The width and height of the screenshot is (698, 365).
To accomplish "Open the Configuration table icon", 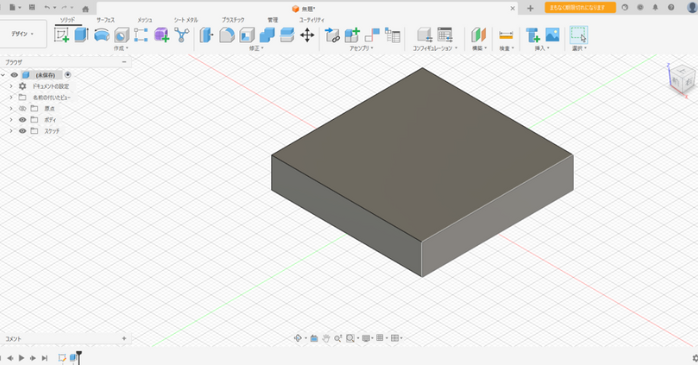I will pos(445,35).
